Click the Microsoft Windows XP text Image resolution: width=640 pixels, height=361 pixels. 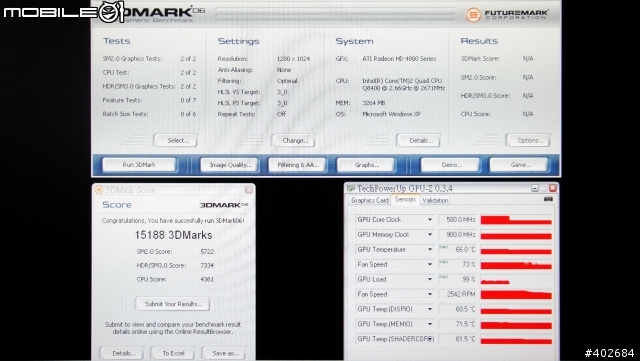point(391,114)
